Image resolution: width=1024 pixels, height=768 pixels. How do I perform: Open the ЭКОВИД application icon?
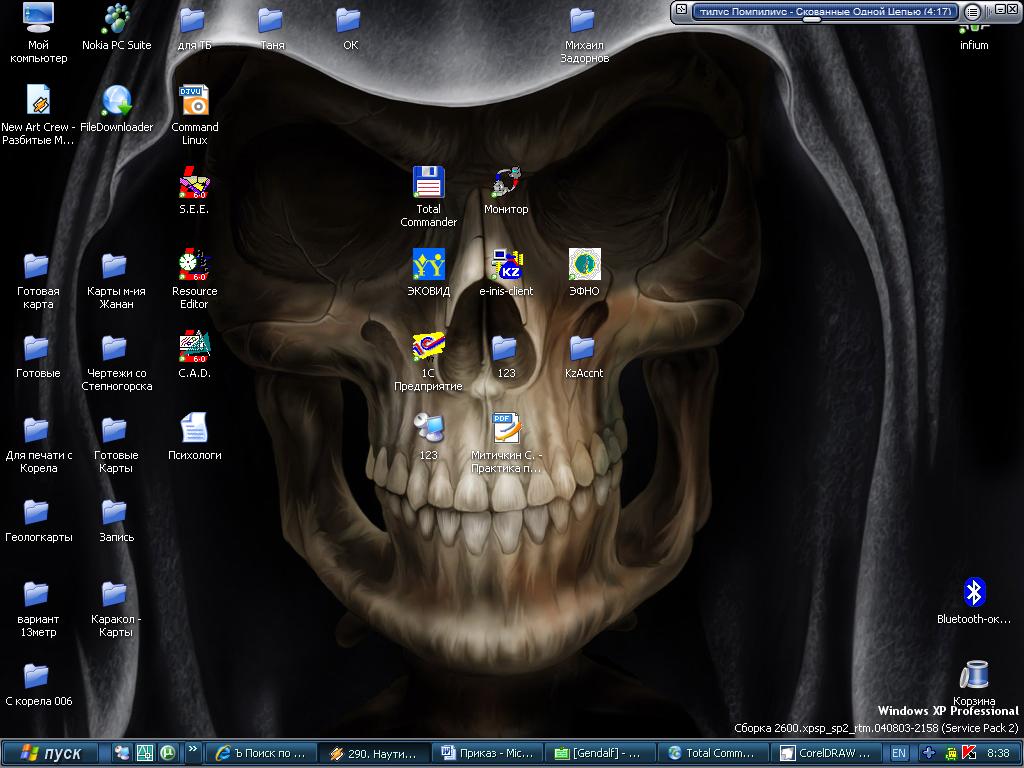coord(428,265)
